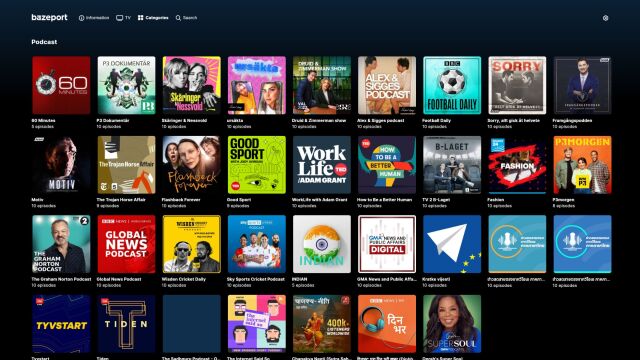Open the settings gear icon

click(605, 18)
